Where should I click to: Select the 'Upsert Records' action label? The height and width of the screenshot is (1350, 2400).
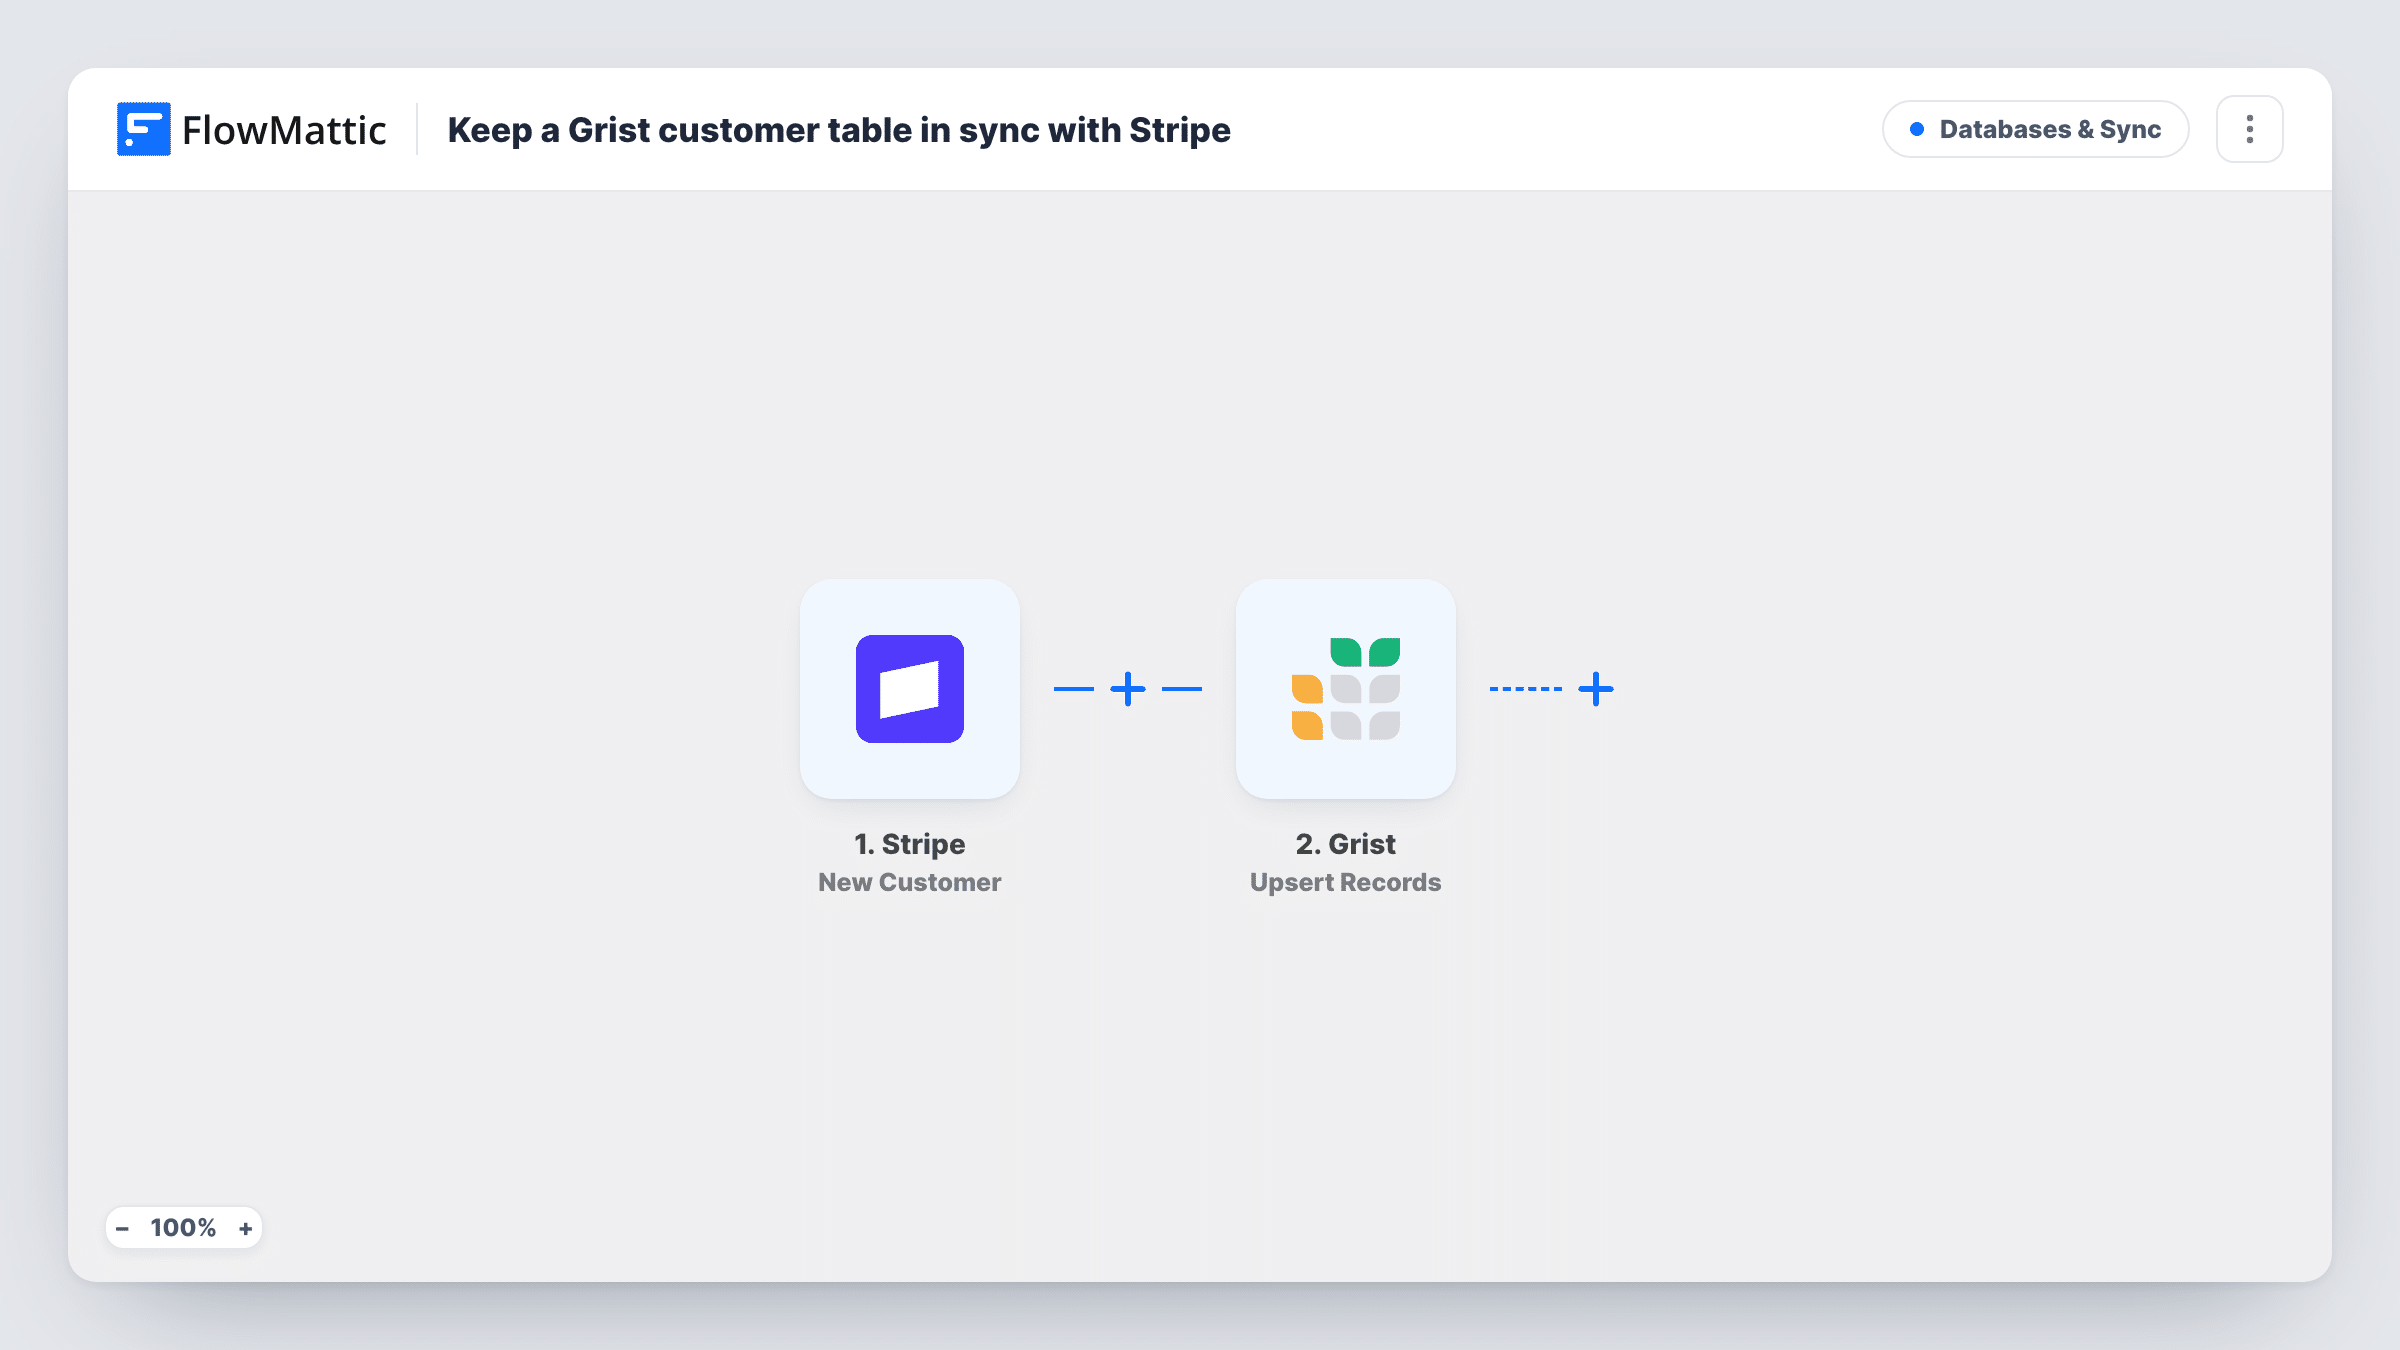[x=1345, y=882]
